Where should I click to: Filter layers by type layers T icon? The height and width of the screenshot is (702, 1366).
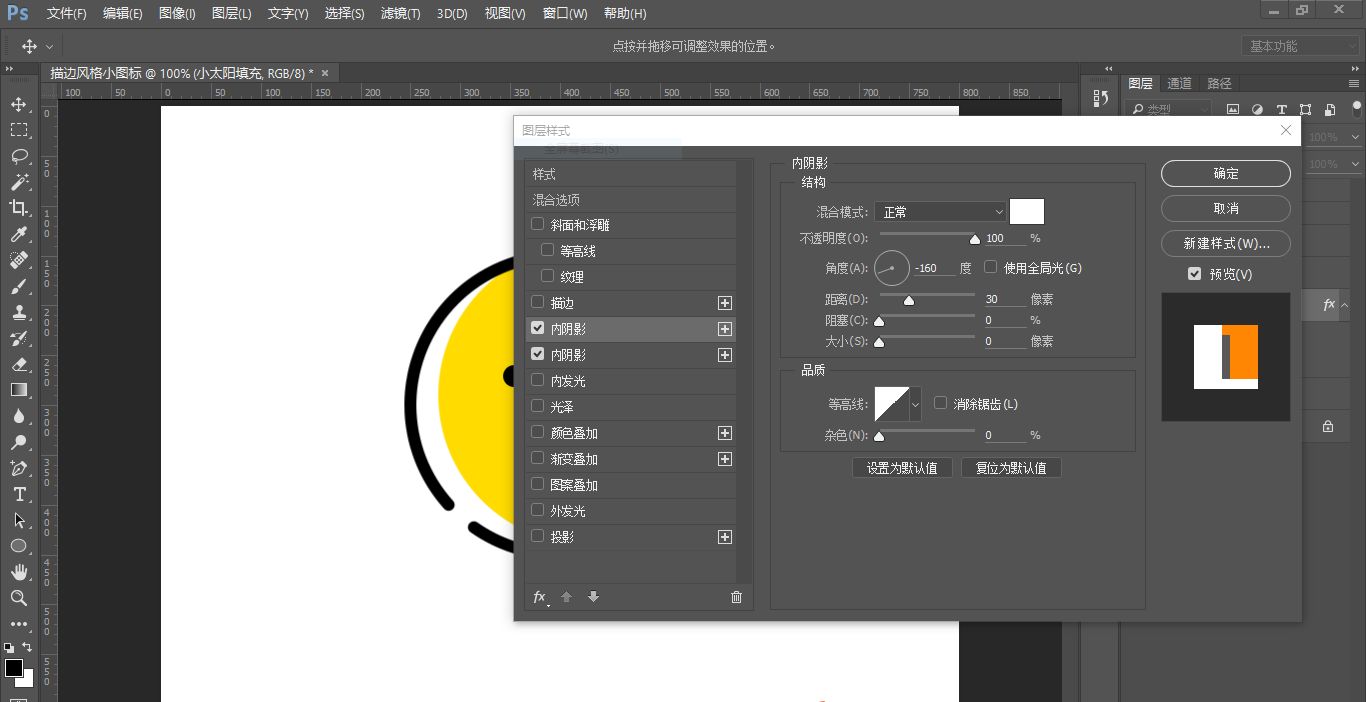pyautogui.click(x=1281, y=109)
